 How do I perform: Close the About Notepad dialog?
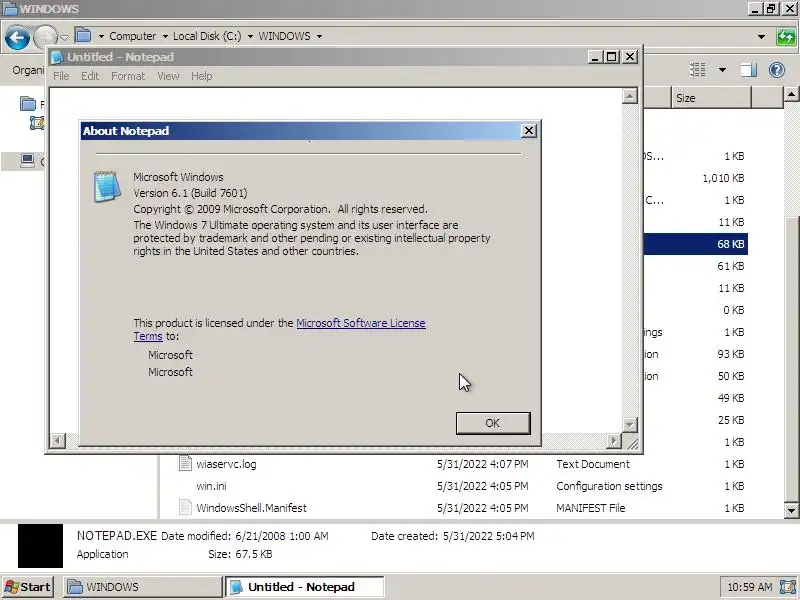point(529,131)
